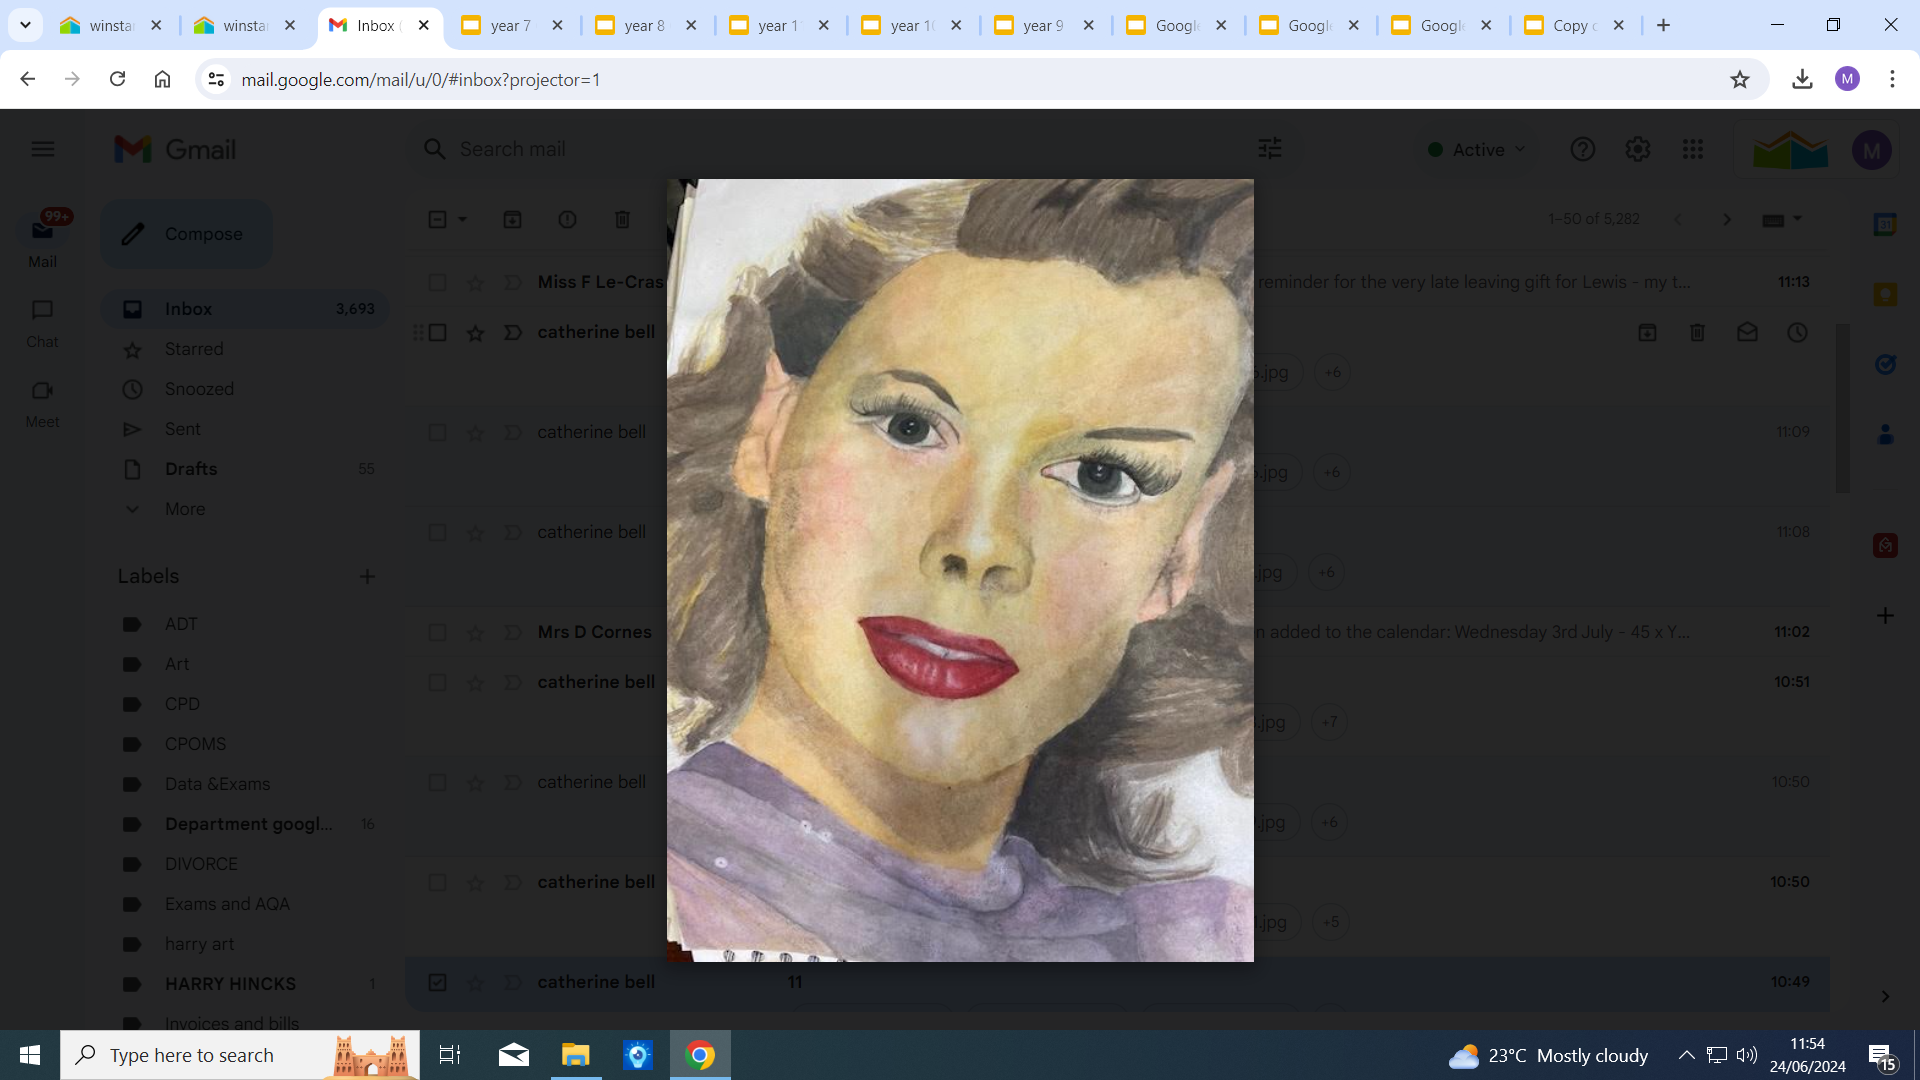Open the Drafts folder
The height and width of the screenshot is (1080, 1920).
(245, 469)
